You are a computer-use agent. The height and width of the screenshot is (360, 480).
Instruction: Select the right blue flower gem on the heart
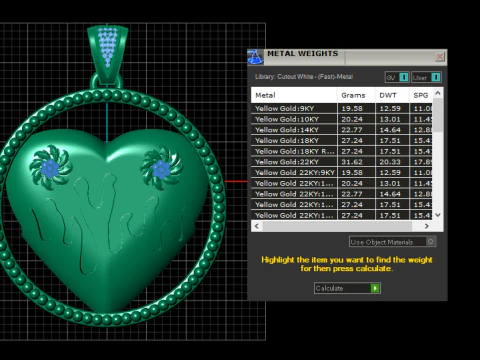(162, 169)
